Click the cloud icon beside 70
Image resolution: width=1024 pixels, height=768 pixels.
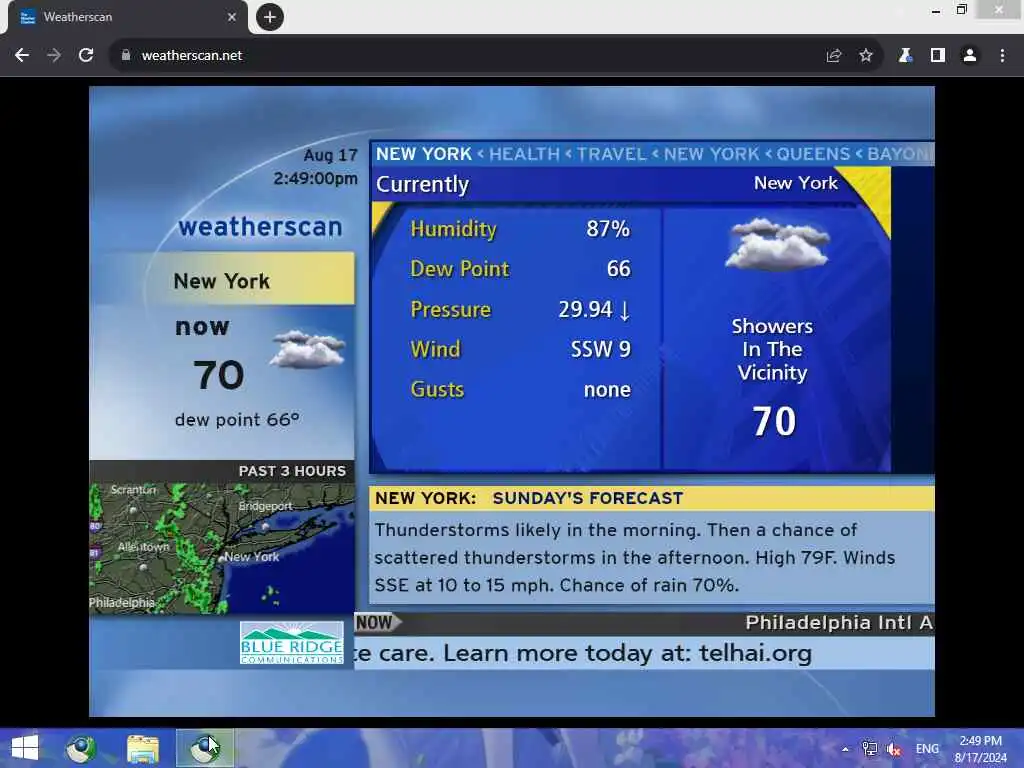[308, 349]
